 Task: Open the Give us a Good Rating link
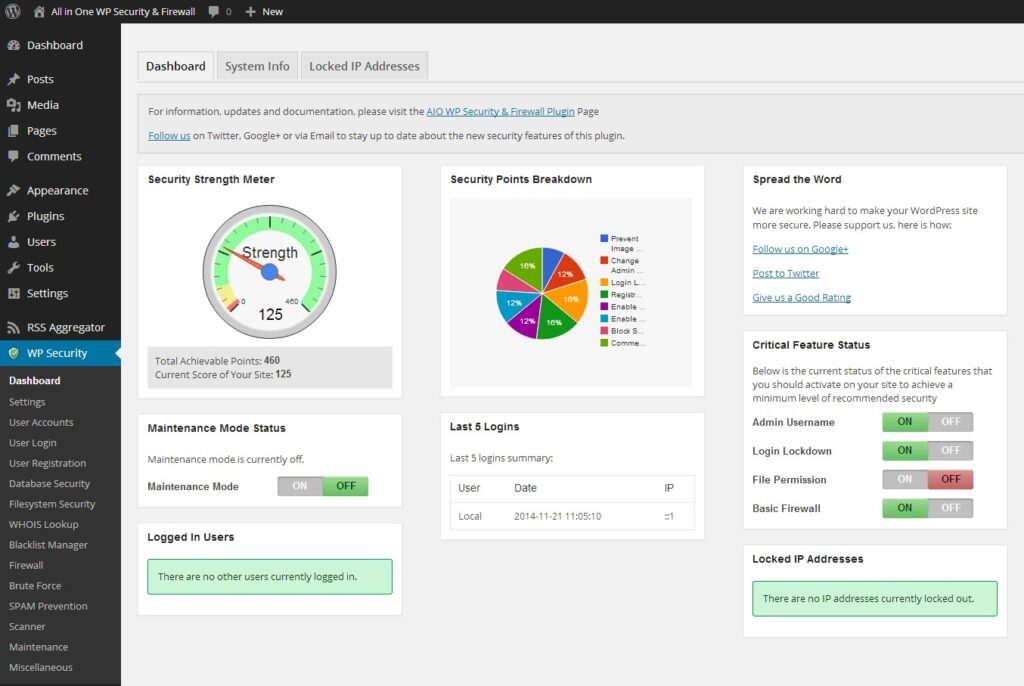(802, 297)
